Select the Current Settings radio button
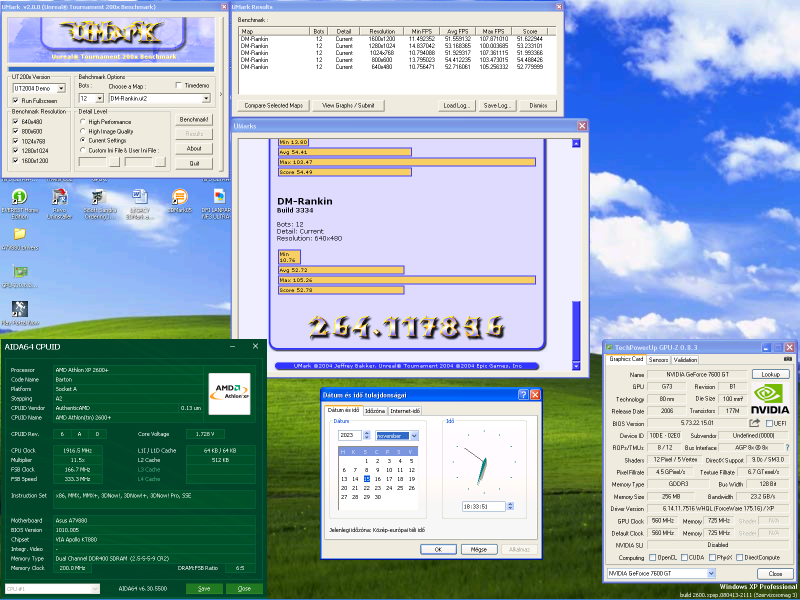800x600 pixels. click(x=83, y=140)
